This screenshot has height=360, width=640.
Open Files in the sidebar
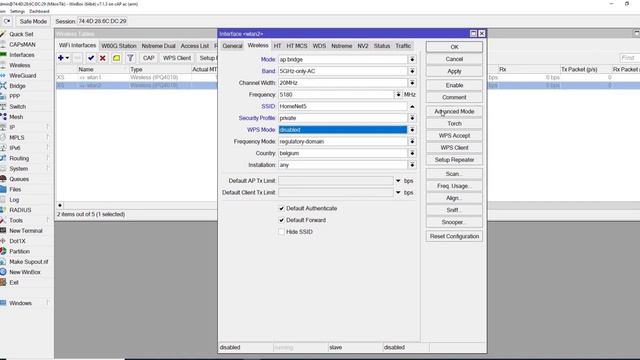pyautogui.click(x=15, y=189)
